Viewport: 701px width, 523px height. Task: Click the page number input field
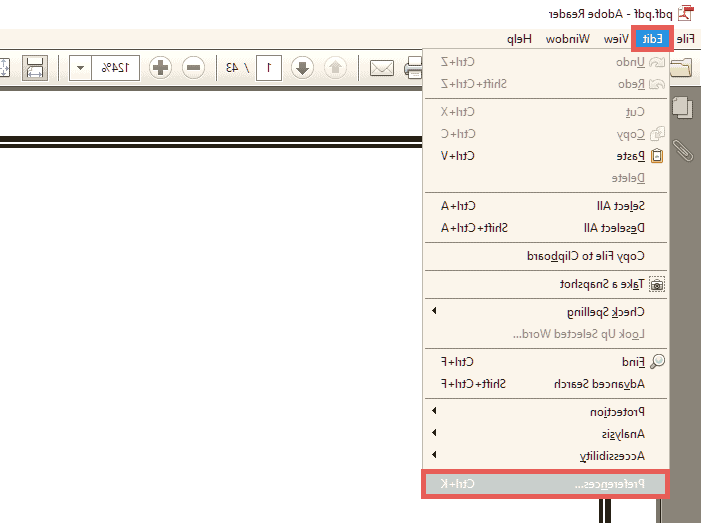point(269,68)
